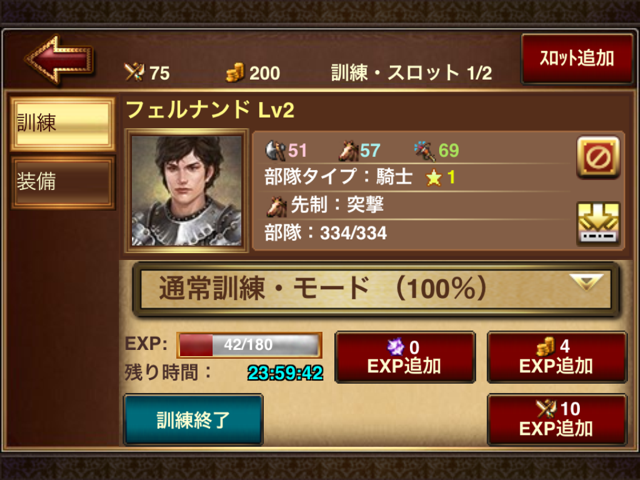Add EXP using 10 swords

click(x=557, y=419)
